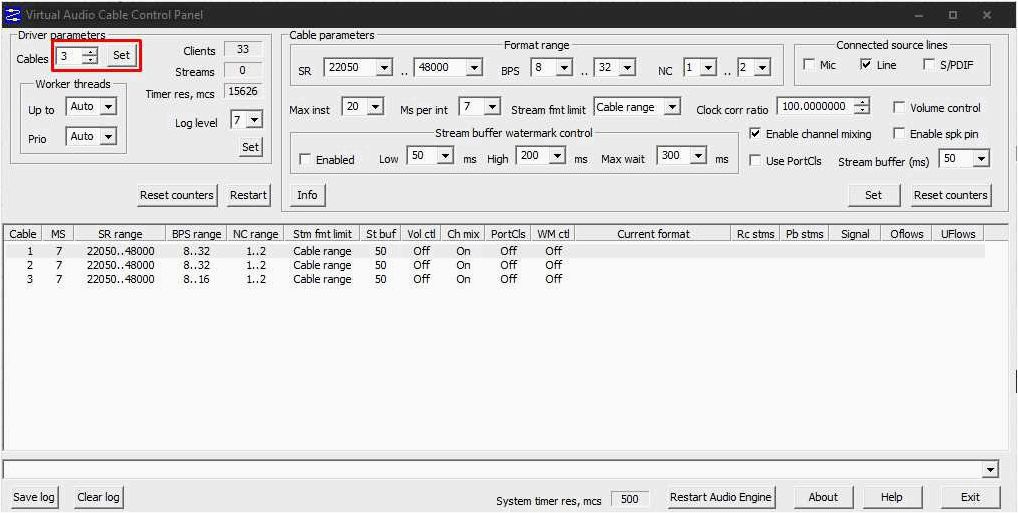Click the Clock corr ratio spinner

coord(862,106)
